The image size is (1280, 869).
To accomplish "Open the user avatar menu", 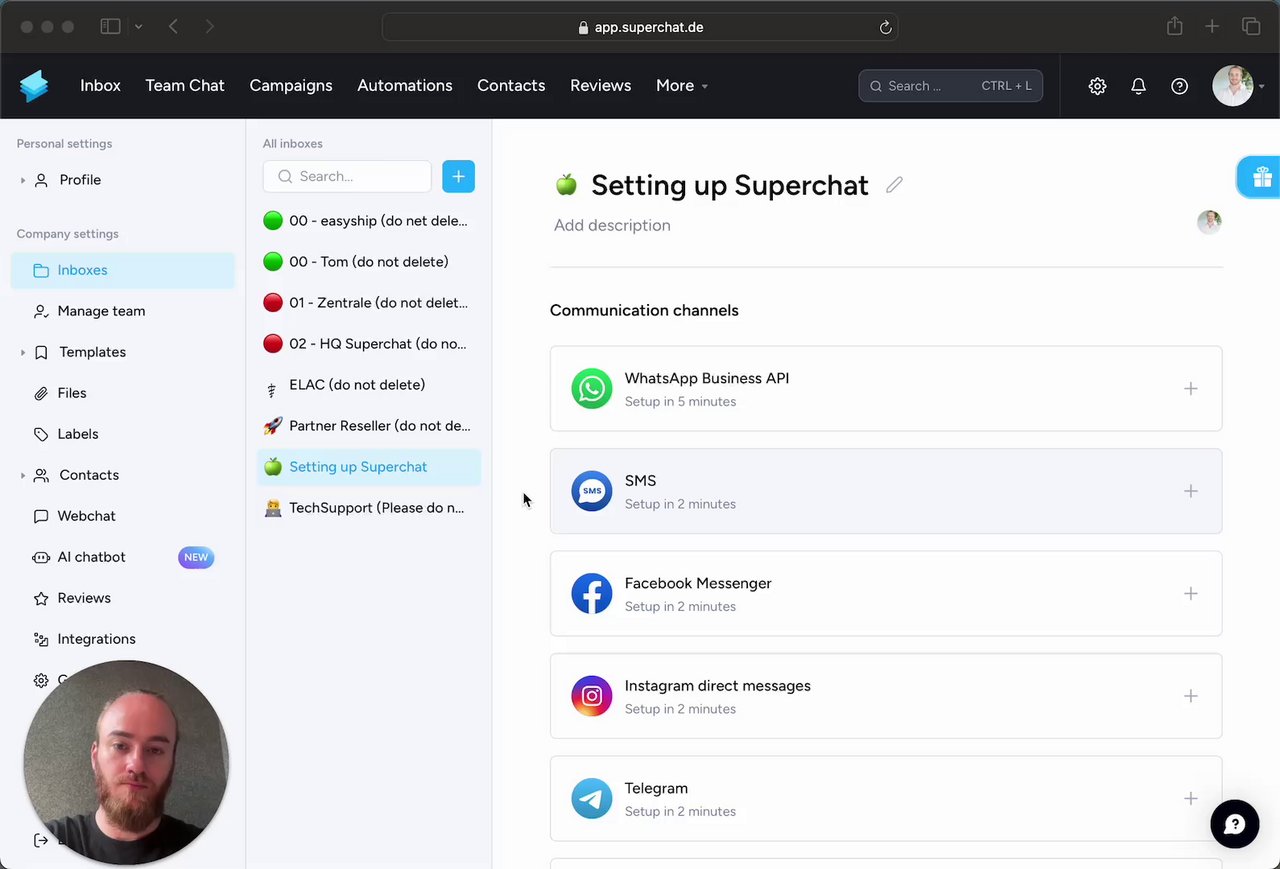I will [1233, 86].
